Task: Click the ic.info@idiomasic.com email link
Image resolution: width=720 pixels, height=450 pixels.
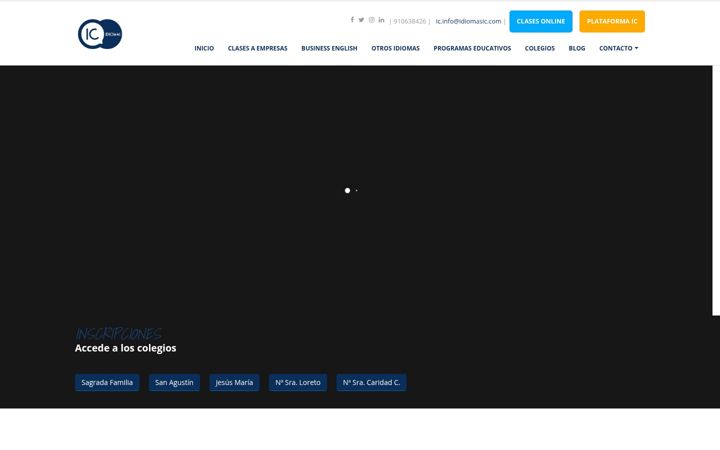Action: 468,21
